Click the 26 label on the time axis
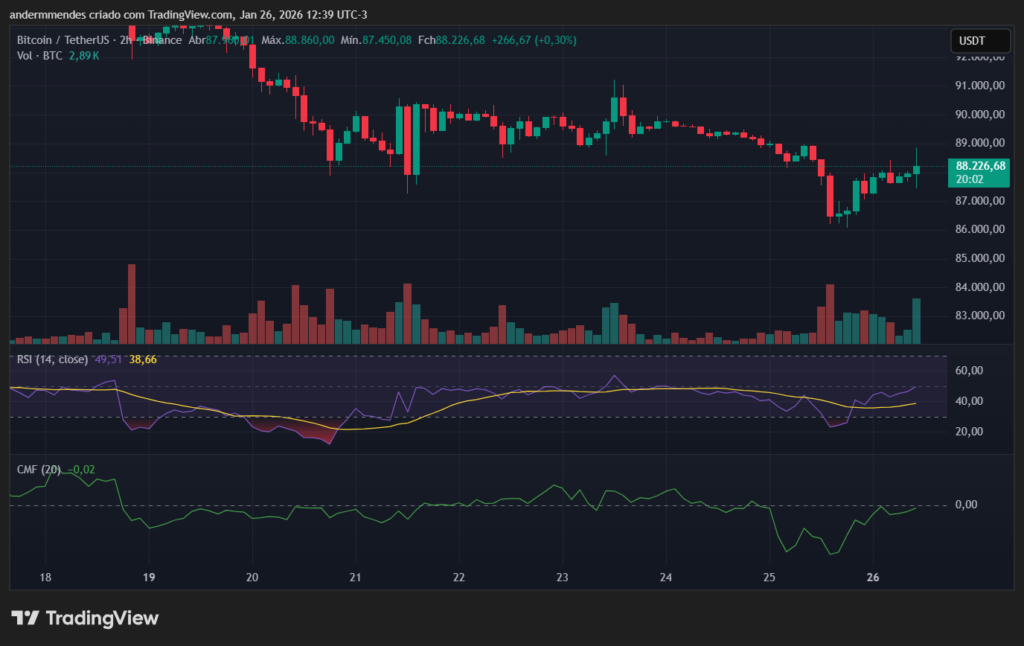Viewport: 1024px width, 646px height. 872,578
